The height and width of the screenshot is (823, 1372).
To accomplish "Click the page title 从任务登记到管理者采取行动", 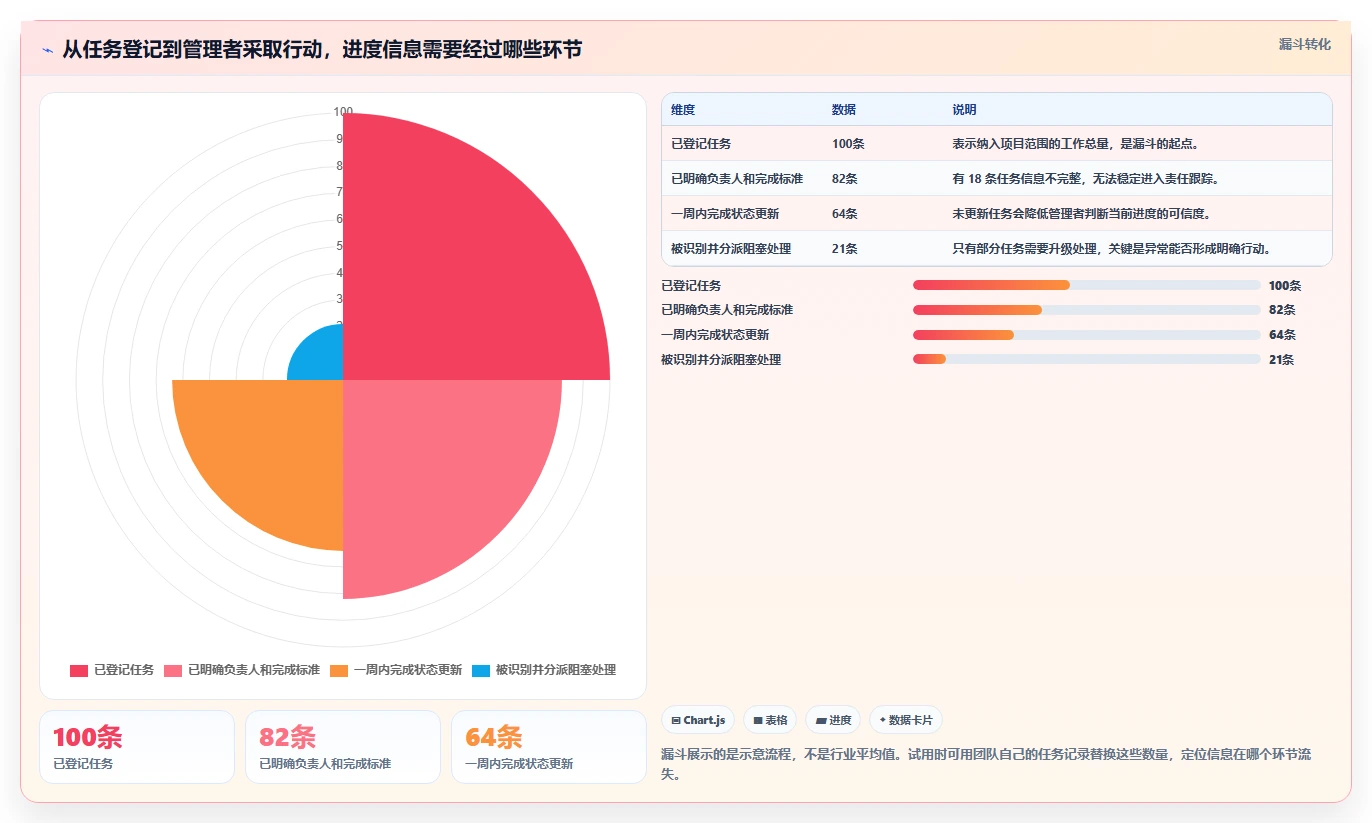I will (x=322, y=50).
